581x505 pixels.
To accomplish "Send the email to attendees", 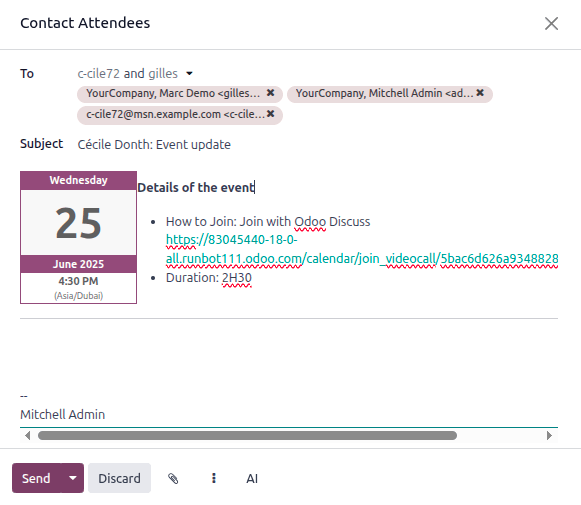I will tap(37, 478).
